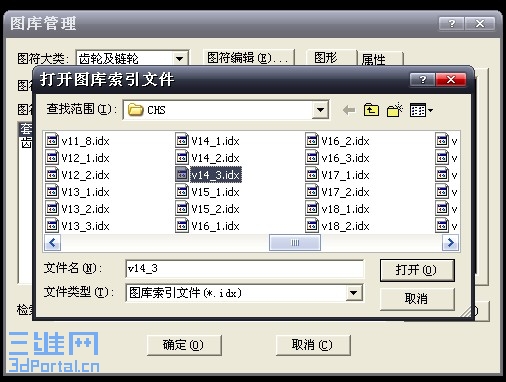The image size is (506, 382).
Task: Click the horizontal scrollbar thumb
Action: coord(295,243)
